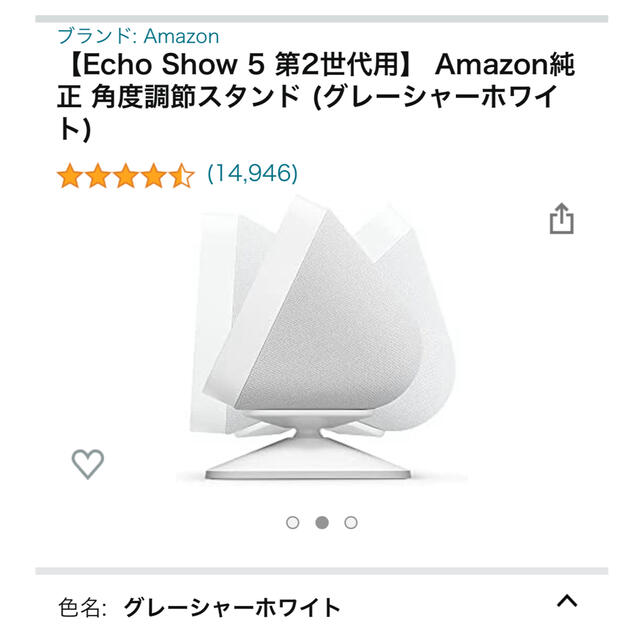Image resolution: width=640 pixels, height=640 pixels.
Task: Select the filled middle carousel dot
Action: (322, 522)
